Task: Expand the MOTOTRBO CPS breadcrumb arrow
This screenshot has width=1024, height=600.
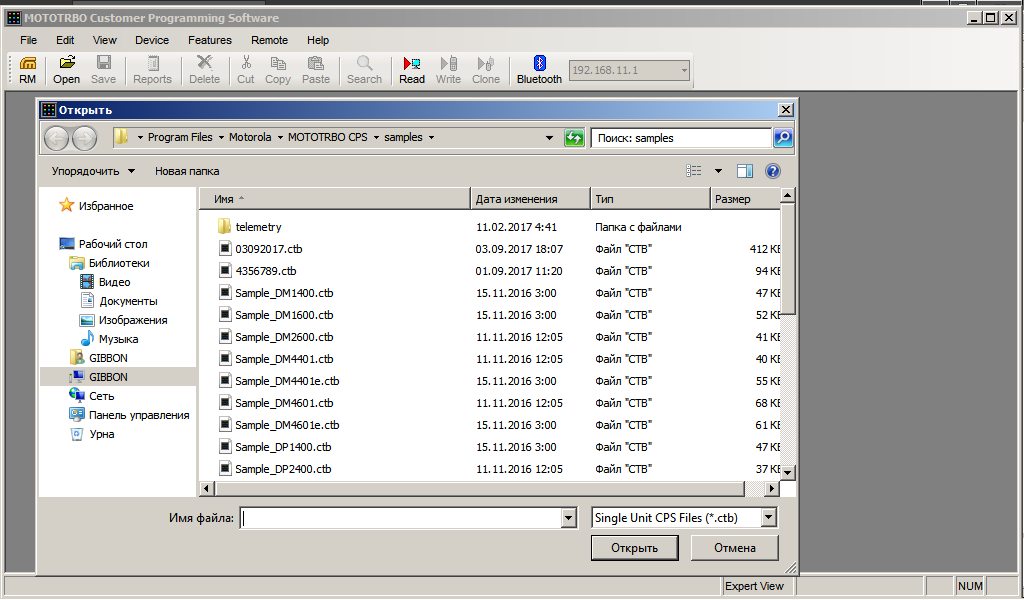Action: pos(376,138)
